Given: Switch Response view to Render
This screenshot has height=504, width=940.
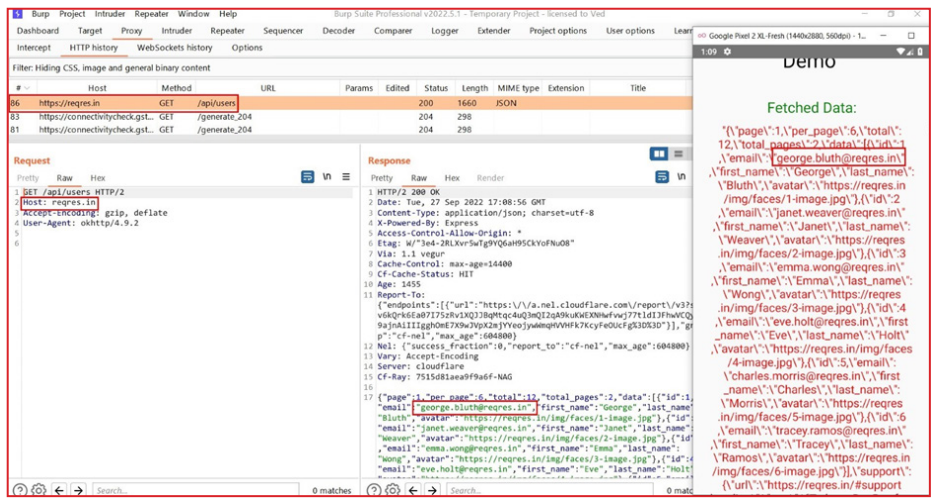Looking at the screenshot, I should coord(490,178).
